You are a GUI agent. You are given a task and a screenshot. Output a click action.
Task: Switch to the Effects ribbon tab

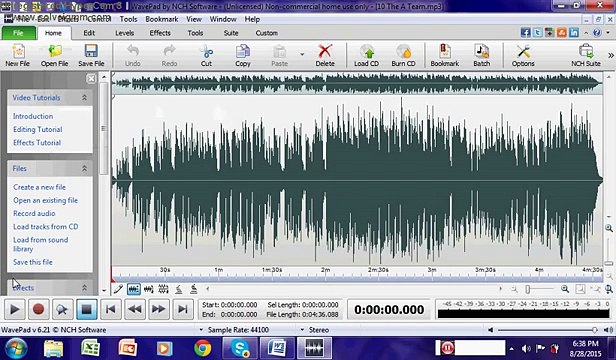(x=160, y=33)
